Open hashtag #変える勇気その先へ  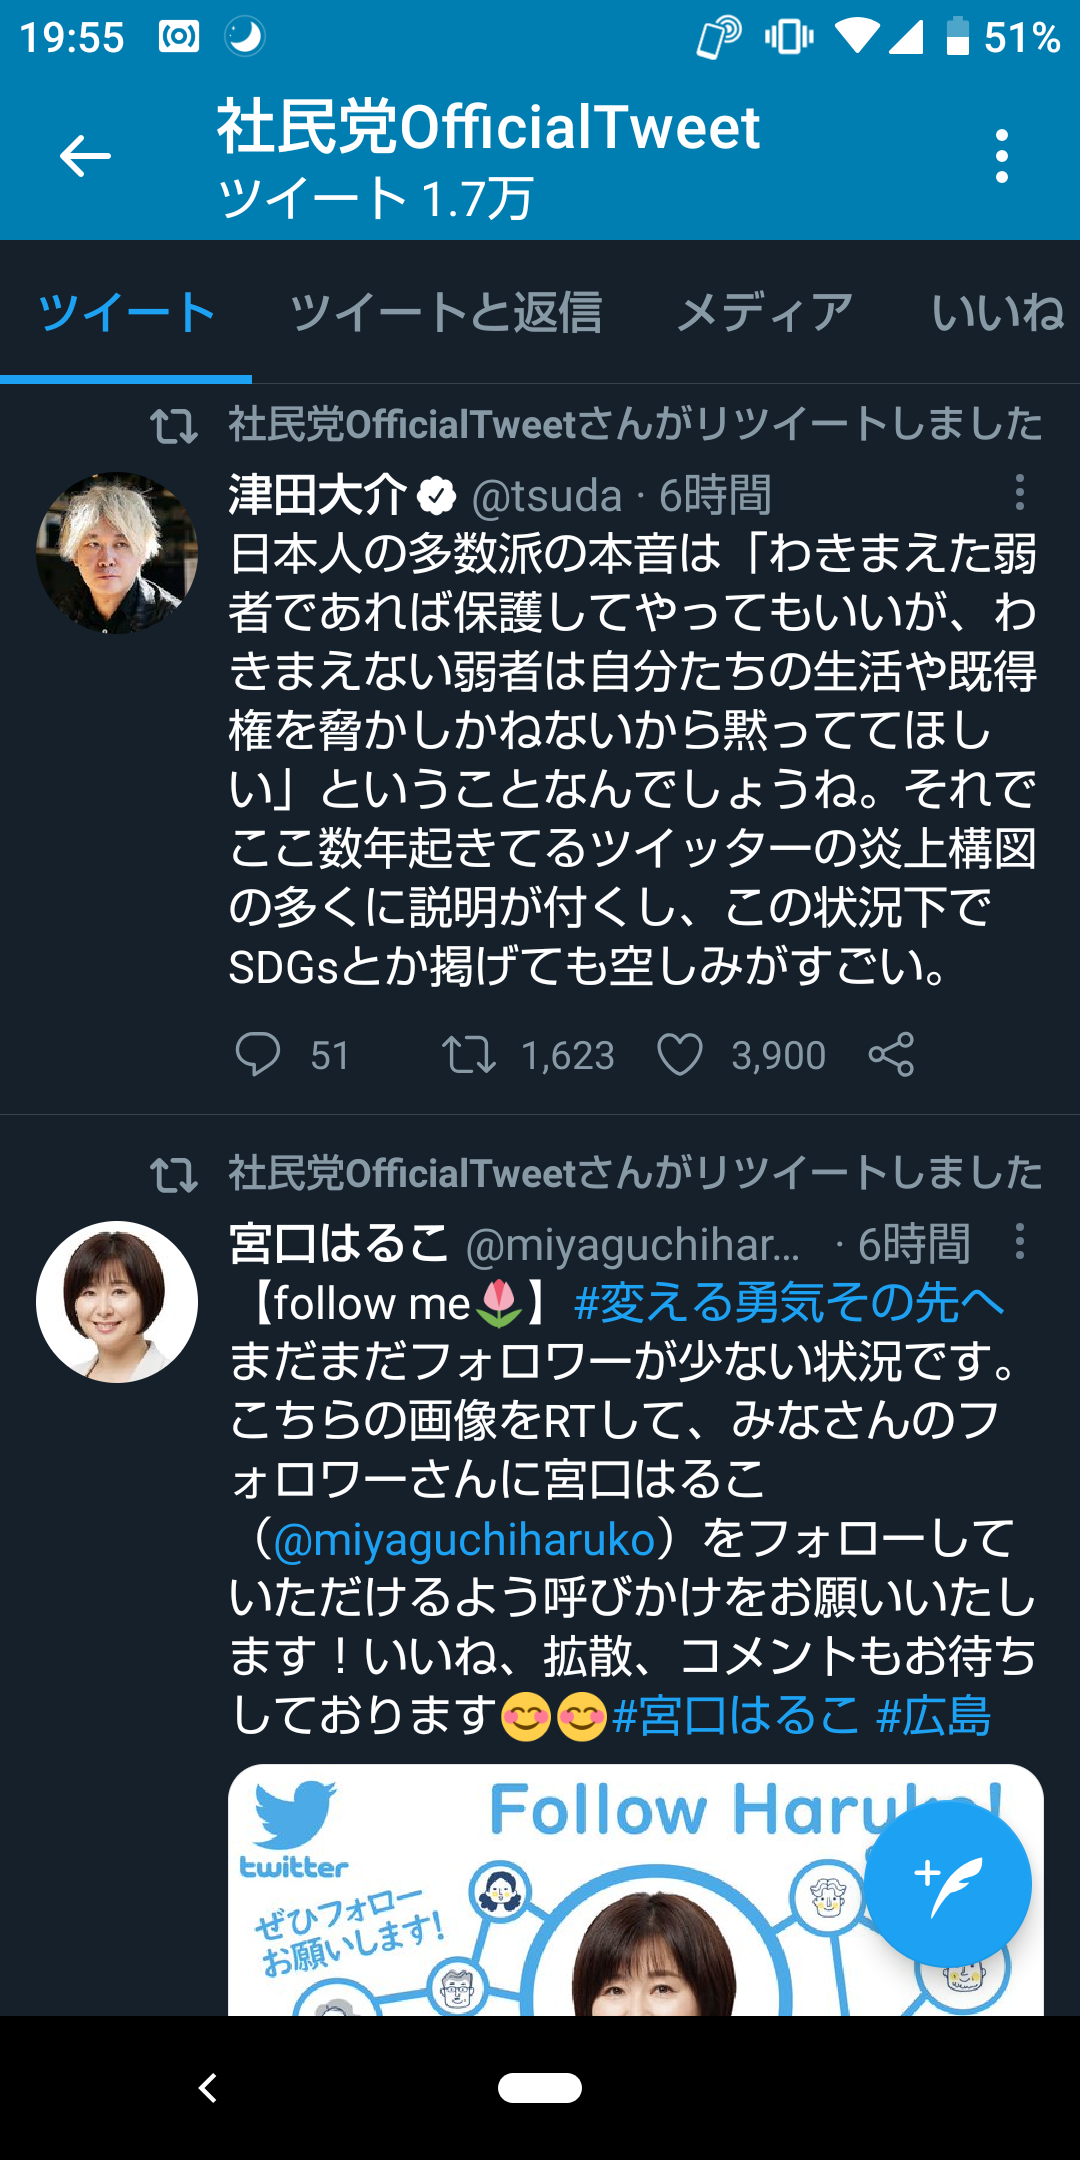pyautogui.click(x=789, y=1303)
